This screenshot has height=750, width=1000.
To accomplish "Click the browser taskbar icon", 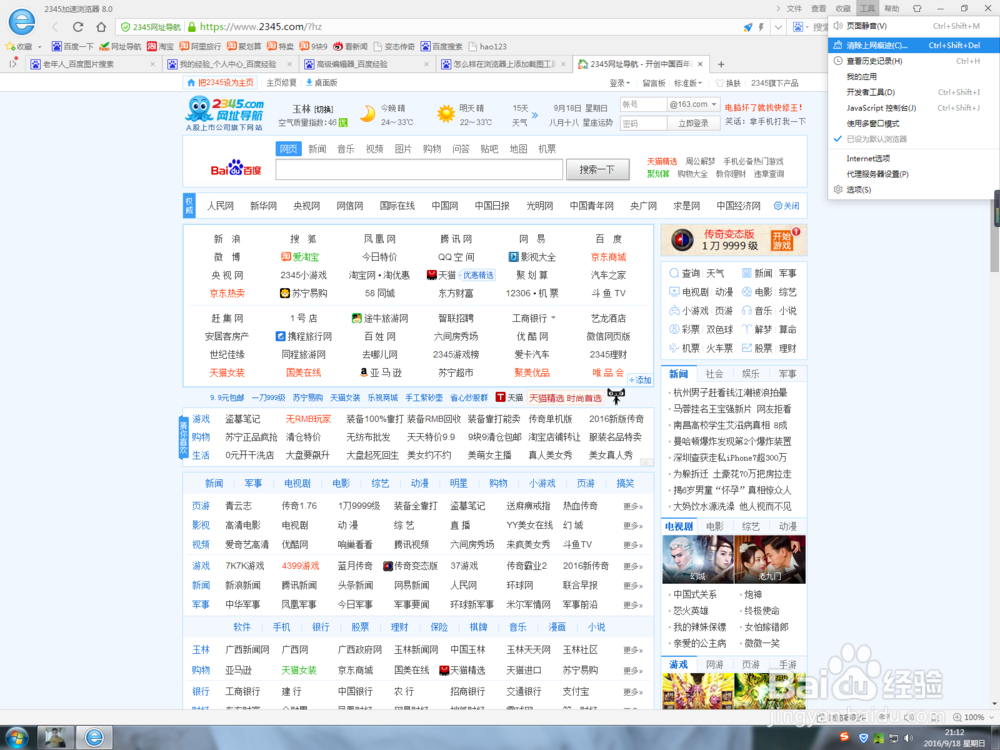I will click(x=94, y=738).
